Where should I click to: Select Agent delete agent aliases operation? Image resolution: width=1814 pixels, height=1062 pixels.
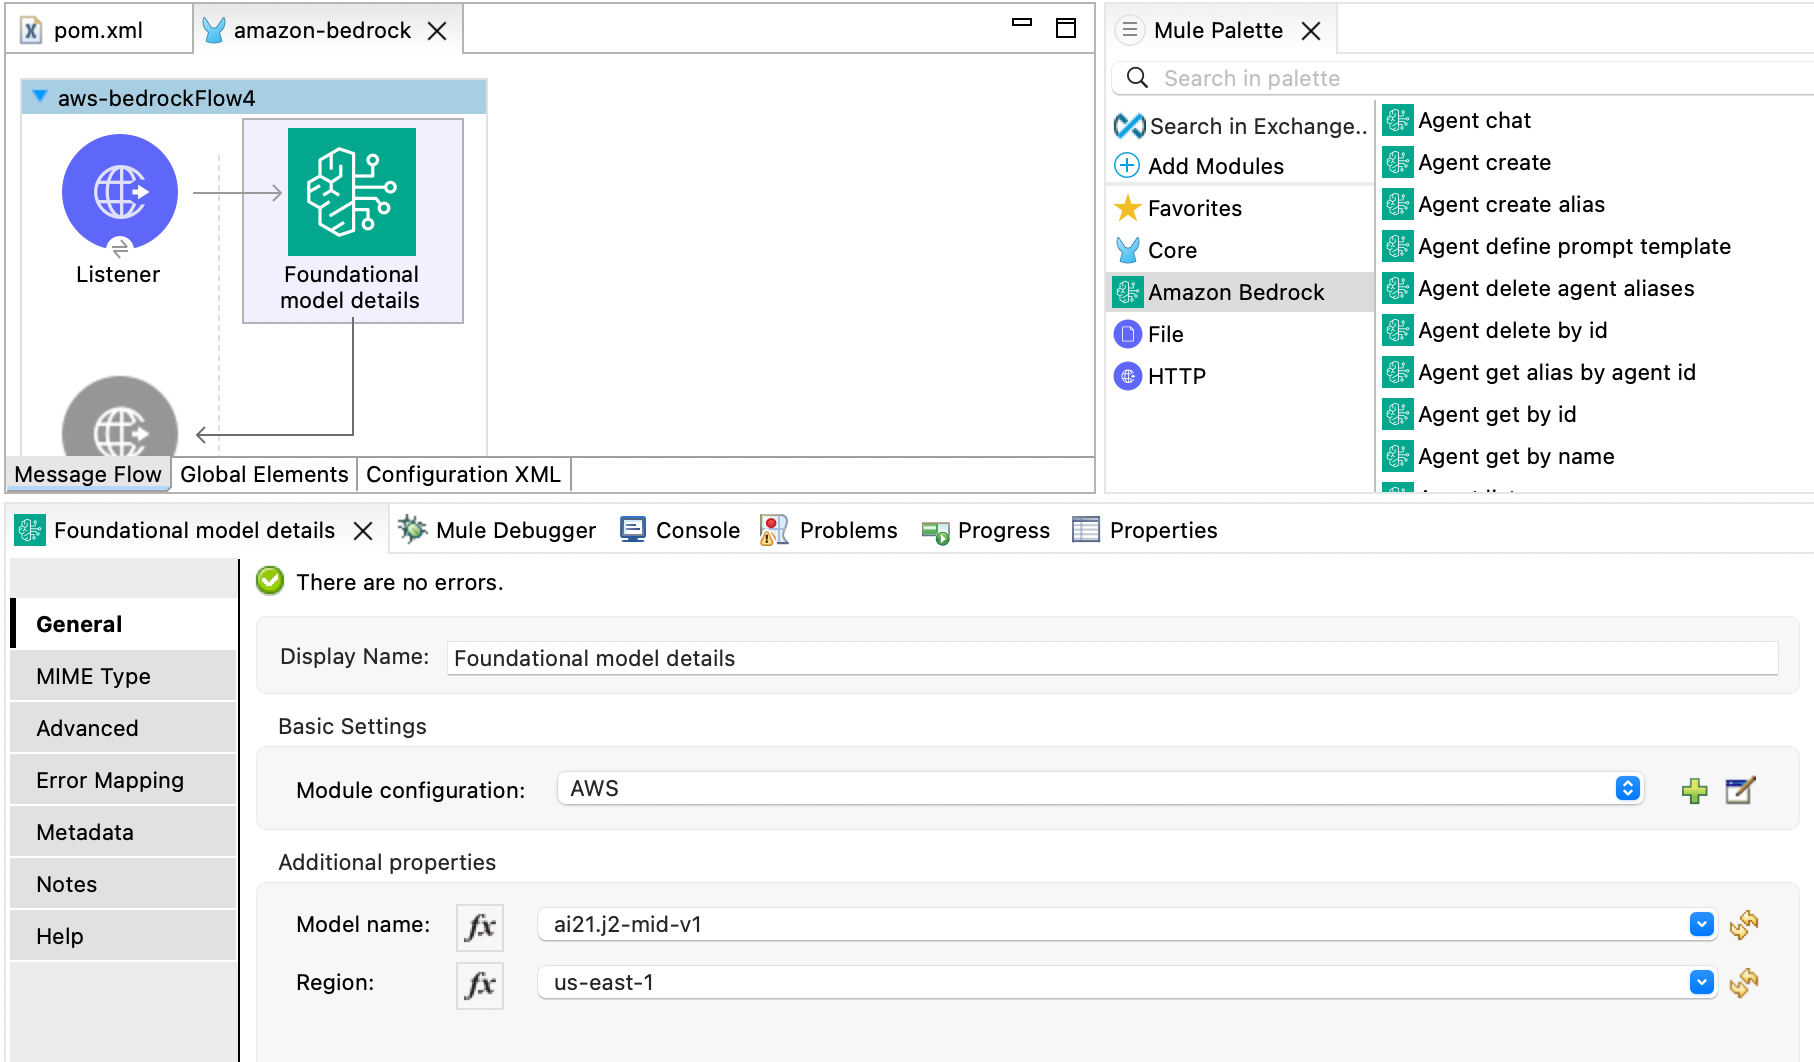pyautogui.click(x=1539, y=288)
